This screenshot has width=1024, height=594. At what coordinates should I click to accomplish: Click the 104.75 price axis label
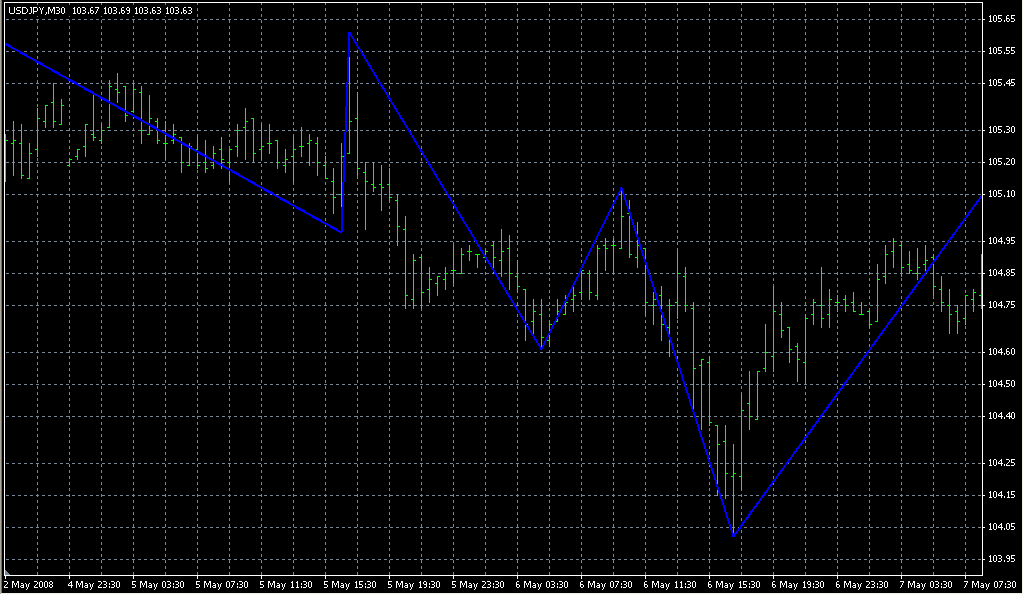coord(1001,305)
